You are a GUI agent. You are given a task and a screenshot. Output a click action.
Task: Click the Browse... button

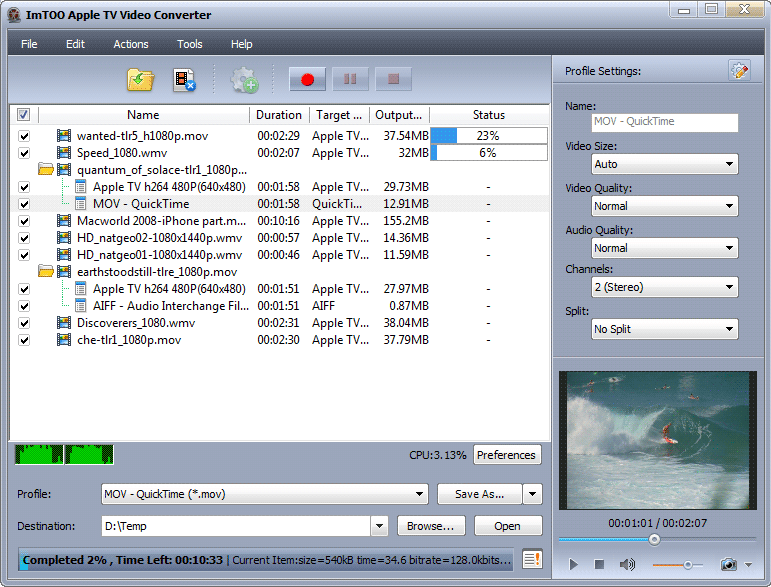click(x=431, y=526)
